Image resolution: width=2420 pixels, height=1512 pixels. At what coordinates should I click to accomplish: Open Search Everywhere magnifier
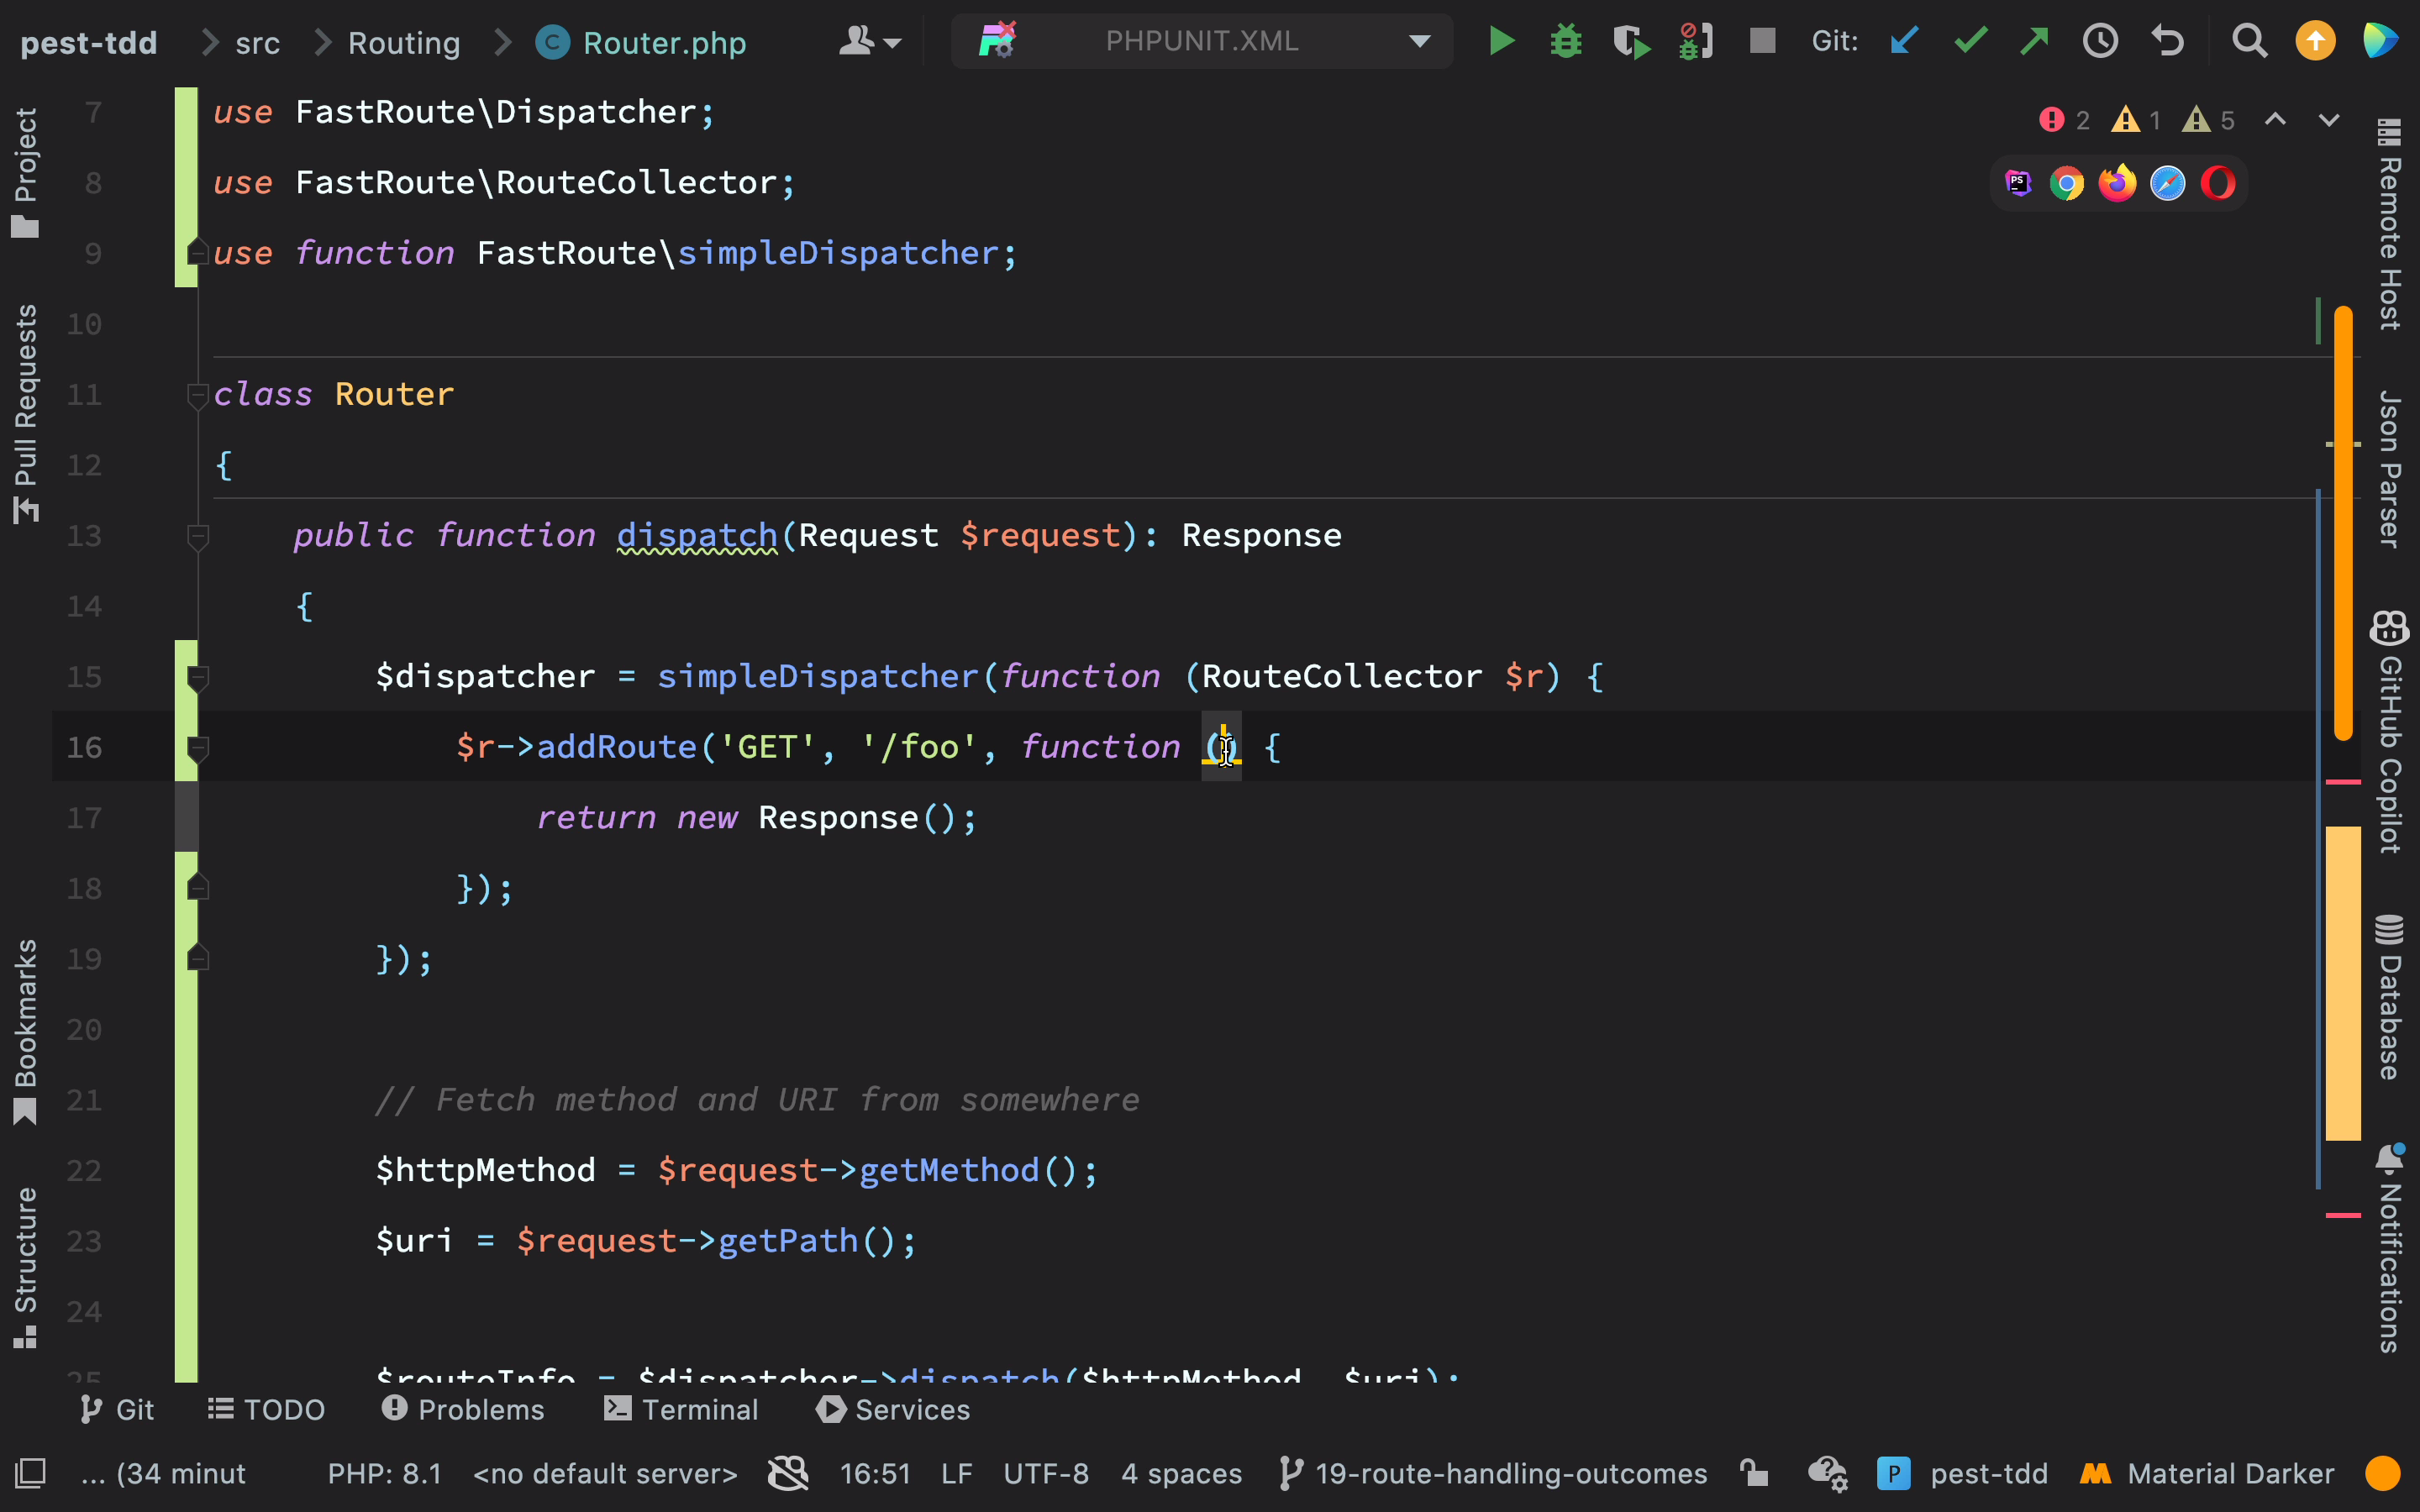coord(2249,41)
